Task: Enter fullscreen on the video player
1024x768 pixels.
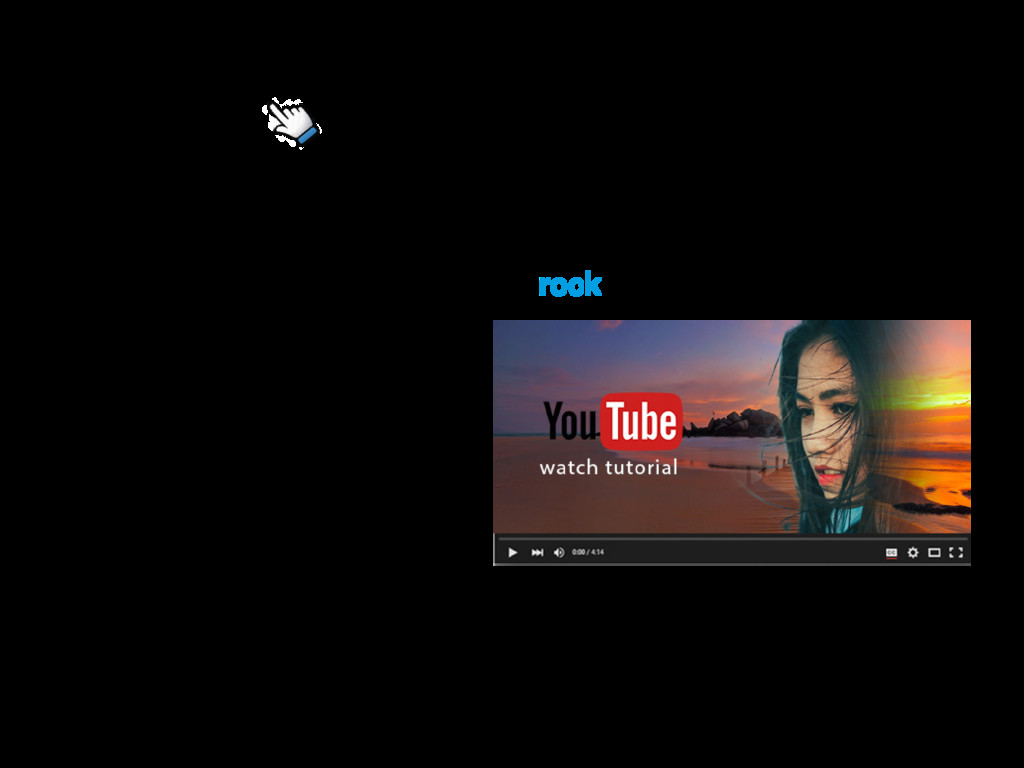Action: 956,552
